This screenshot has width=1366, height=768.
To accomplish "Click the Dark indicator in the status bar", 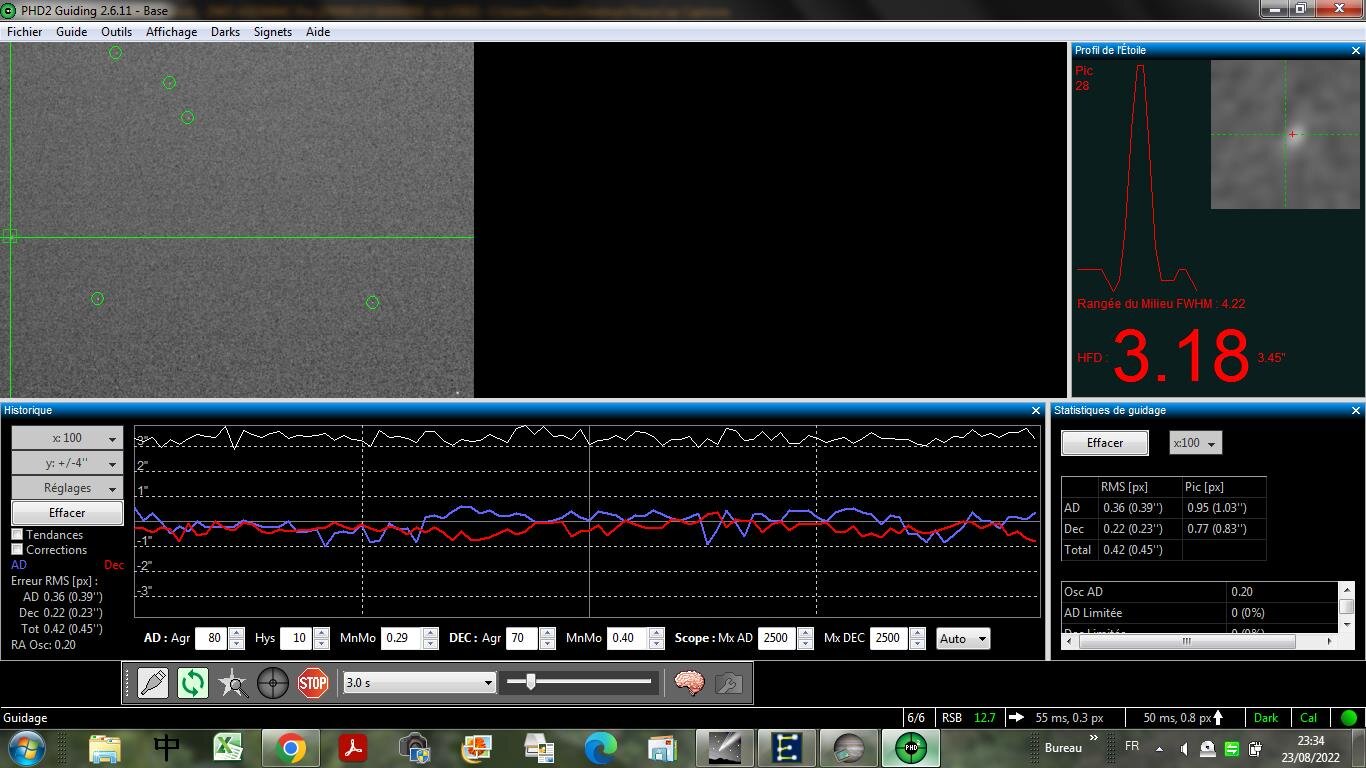I will point(1266,718).
